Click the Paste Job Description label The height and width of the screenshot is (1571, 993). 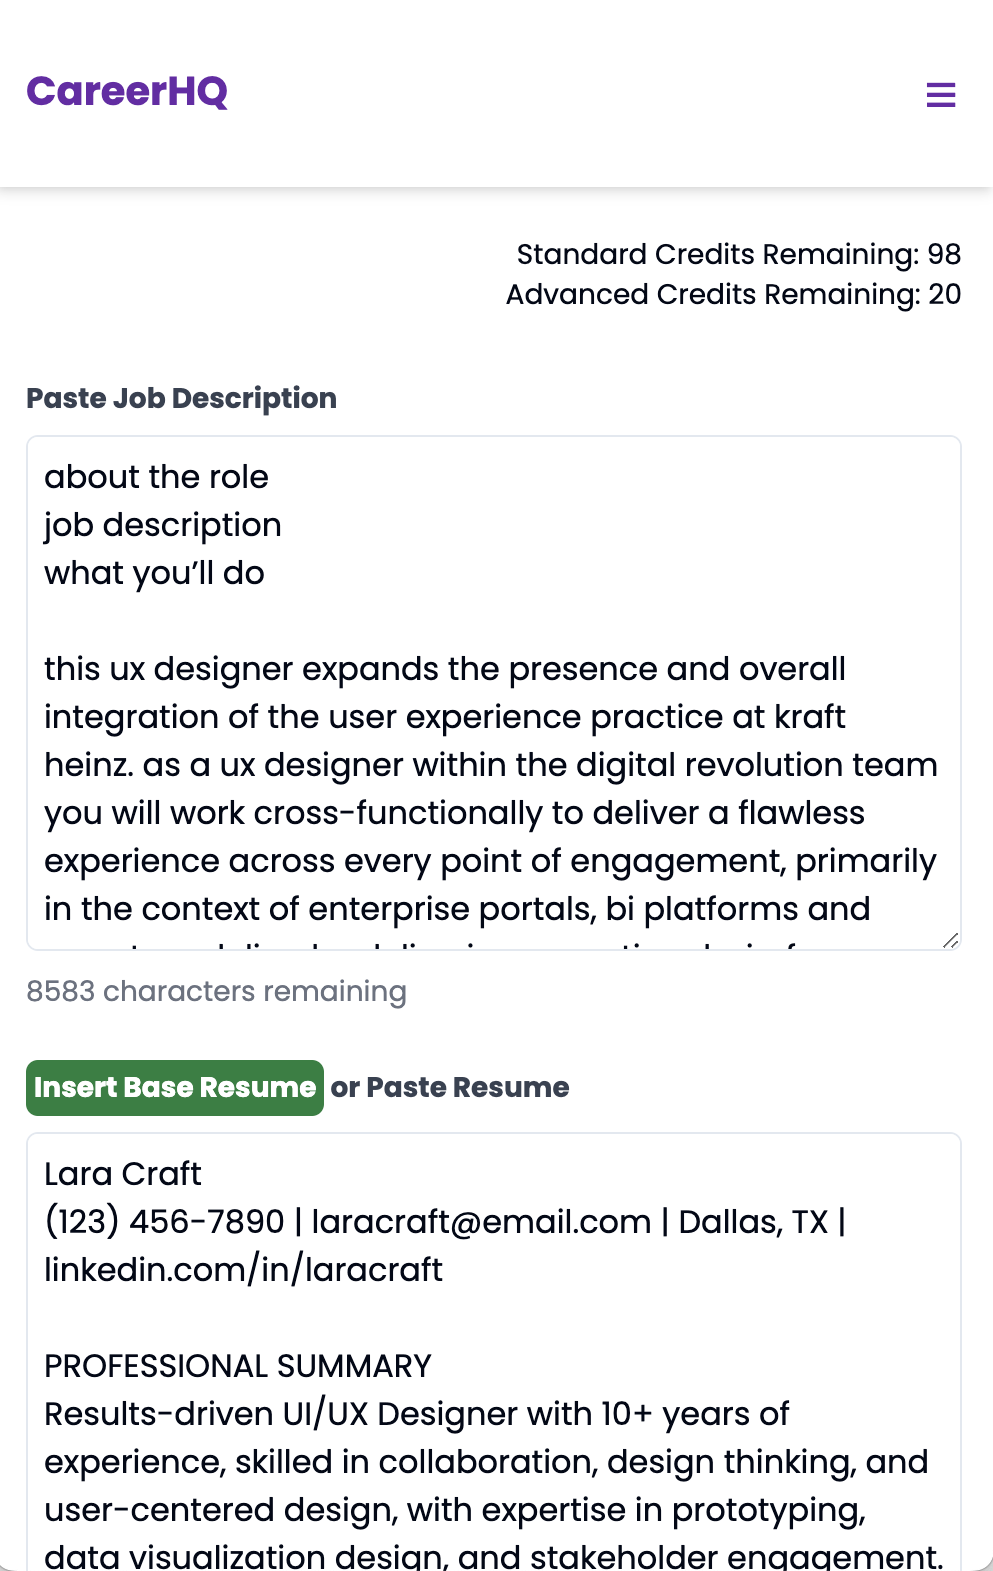tap(181, 398)
